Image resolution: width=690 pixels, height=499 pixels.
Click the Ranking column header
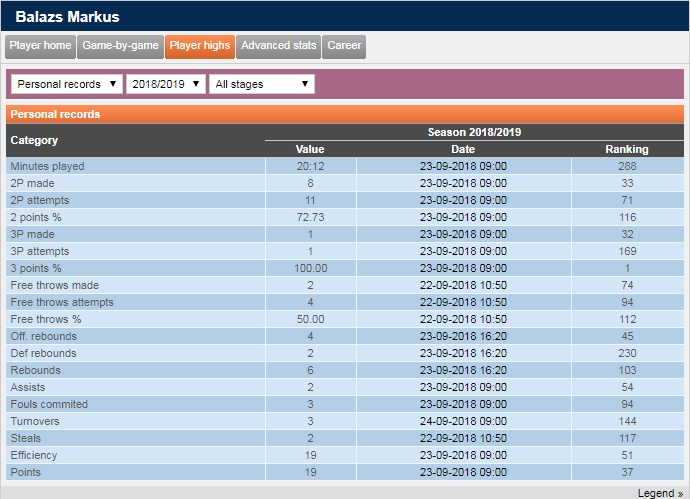(627, 149)
